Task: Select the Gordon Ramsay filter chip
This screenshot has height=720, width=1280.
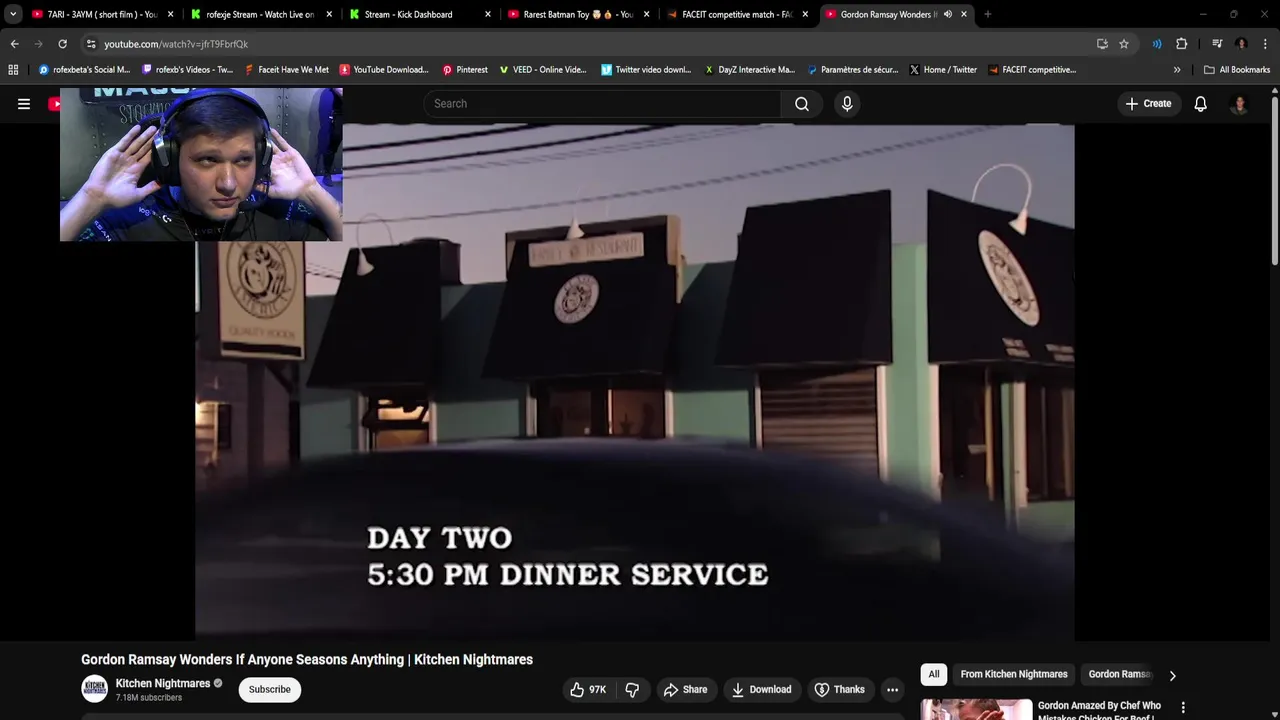Action: pyautogui.click(x=1120, y=675)
